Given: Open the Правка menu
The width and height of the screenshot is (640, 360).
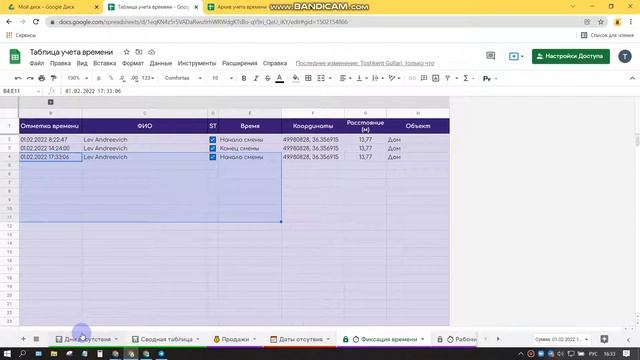Looking at the screenshot, I should click(60, 63).
